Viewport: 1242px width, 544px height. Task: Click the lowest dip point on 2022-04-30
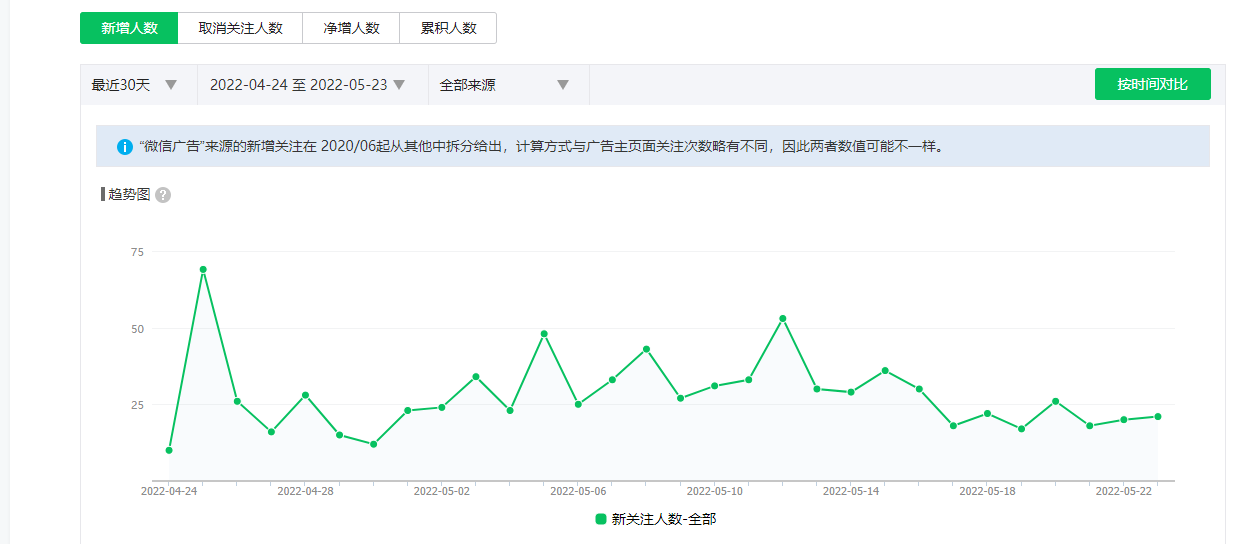[374, 444]
